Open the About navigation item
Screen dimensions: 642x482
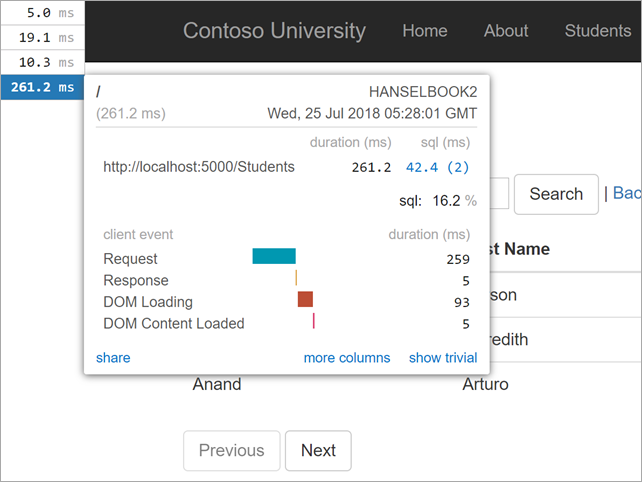pos(506,31)
